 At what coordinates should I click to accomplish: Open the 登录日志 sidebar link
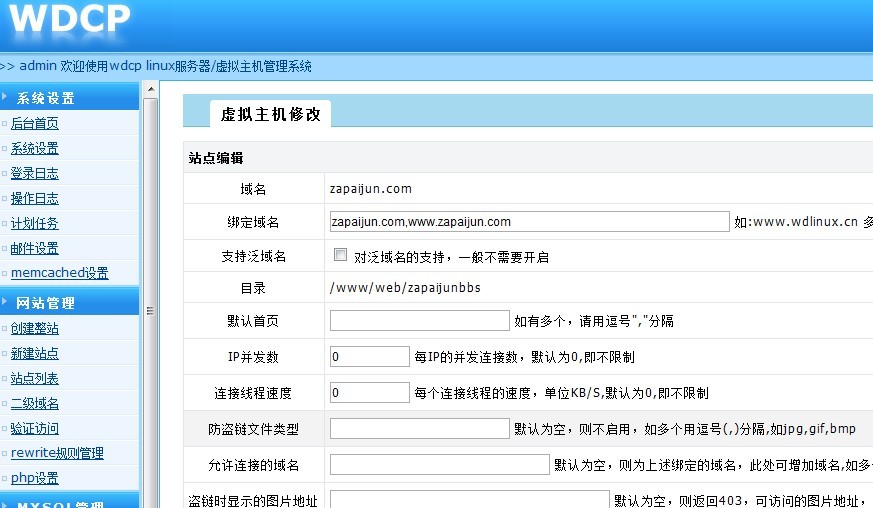35,174
